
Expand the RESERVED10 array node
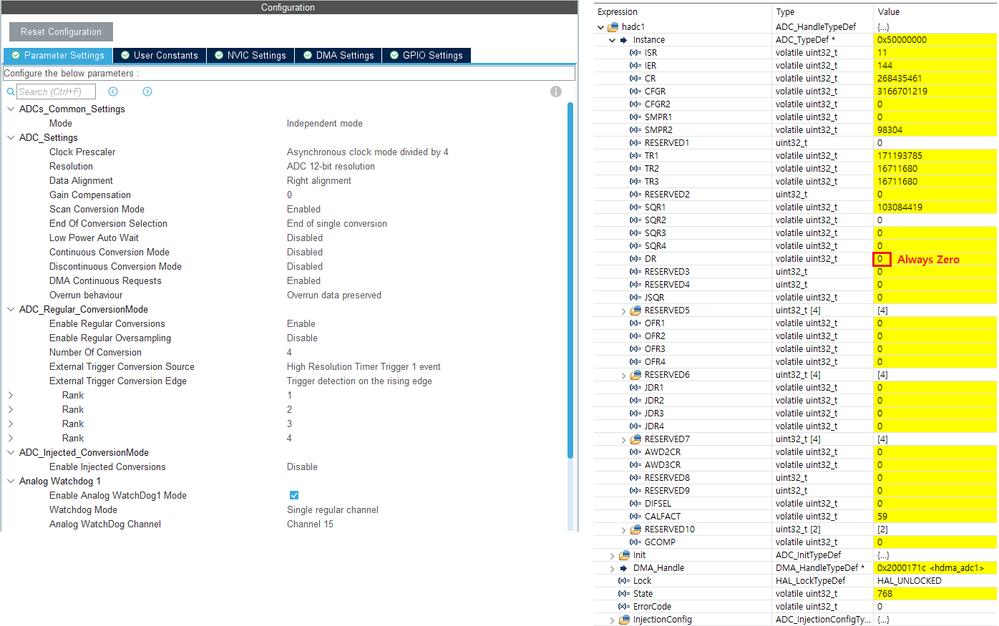(624, 530)
